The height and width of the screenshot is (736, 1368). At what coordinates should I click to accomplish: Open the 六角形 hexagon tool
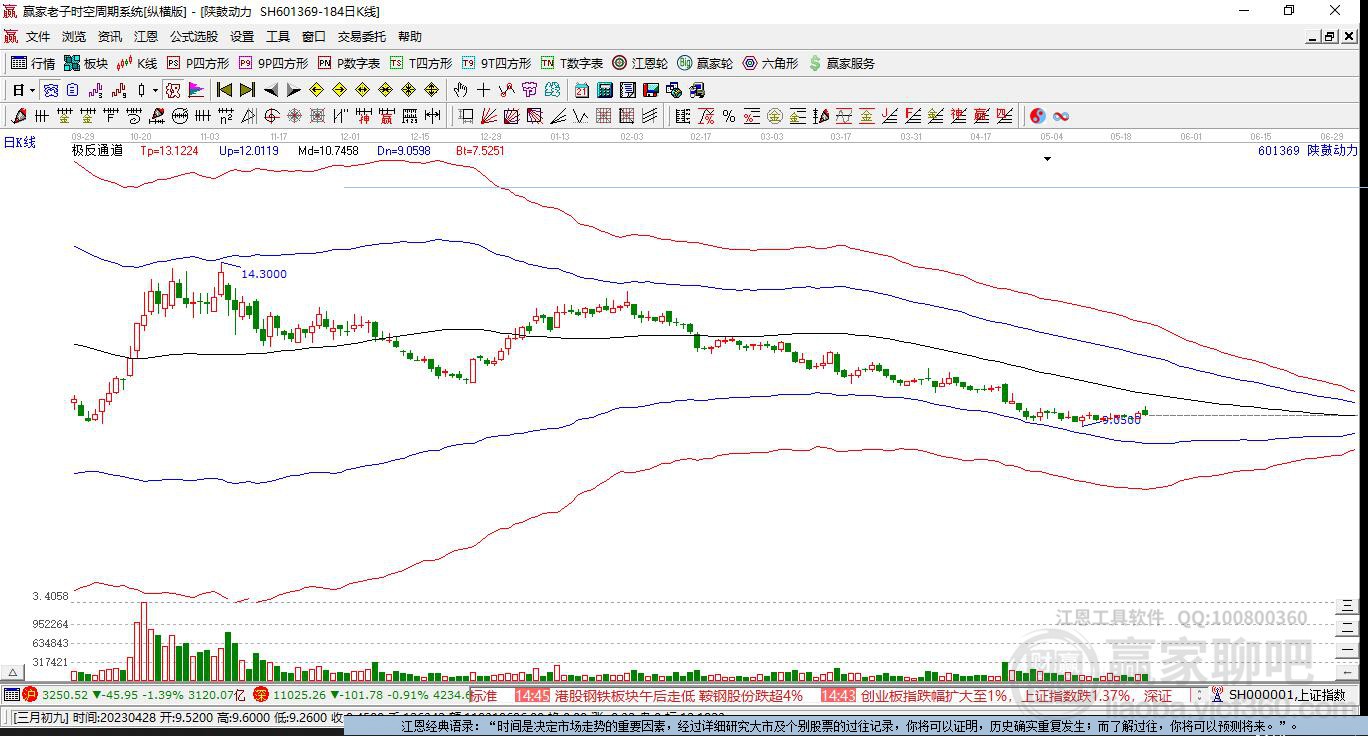[770, 63]
